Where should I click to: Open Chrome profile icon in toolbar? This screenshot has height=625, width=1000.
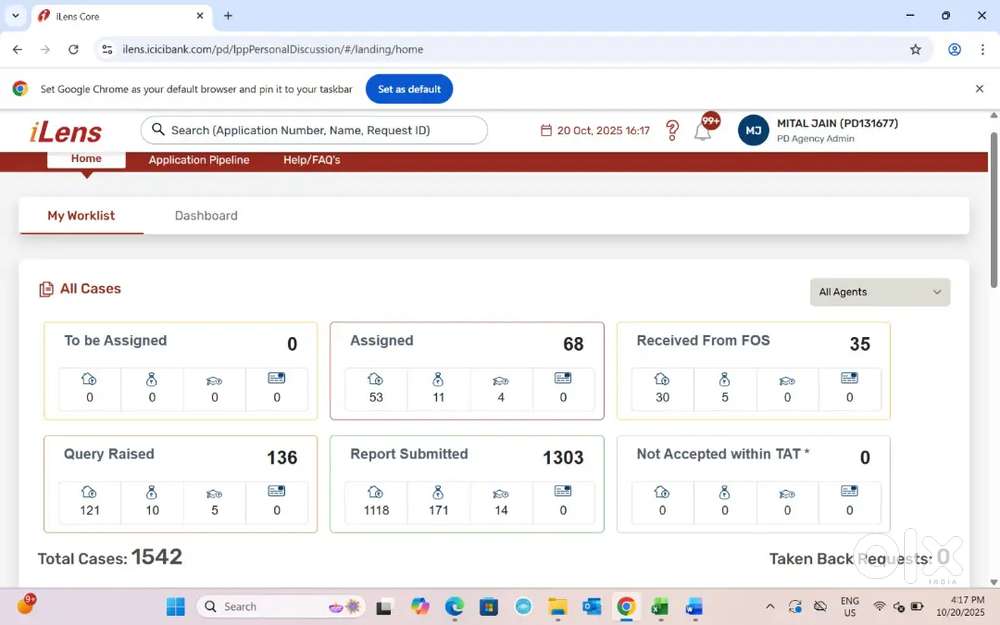tap(954, 49)
